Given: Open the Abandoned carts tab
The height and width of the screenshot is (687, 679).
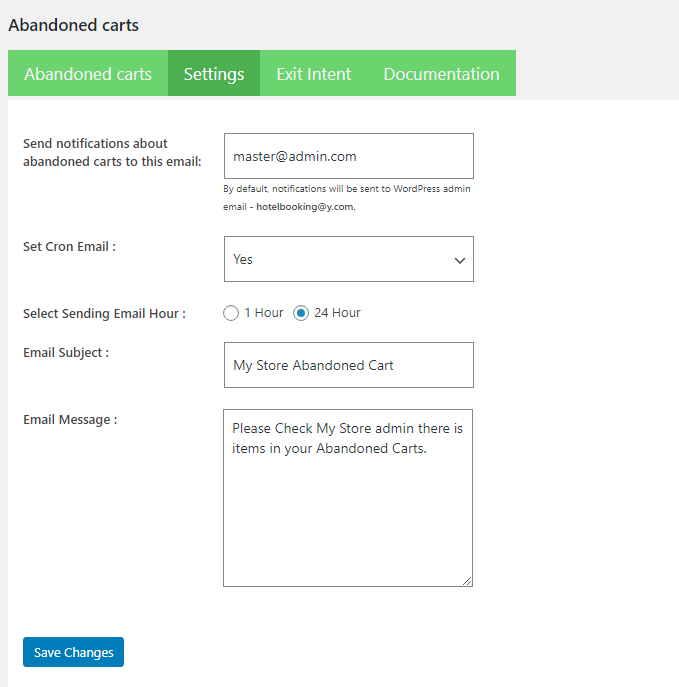Looking at the screenshot, I should (x=88, y=74).
